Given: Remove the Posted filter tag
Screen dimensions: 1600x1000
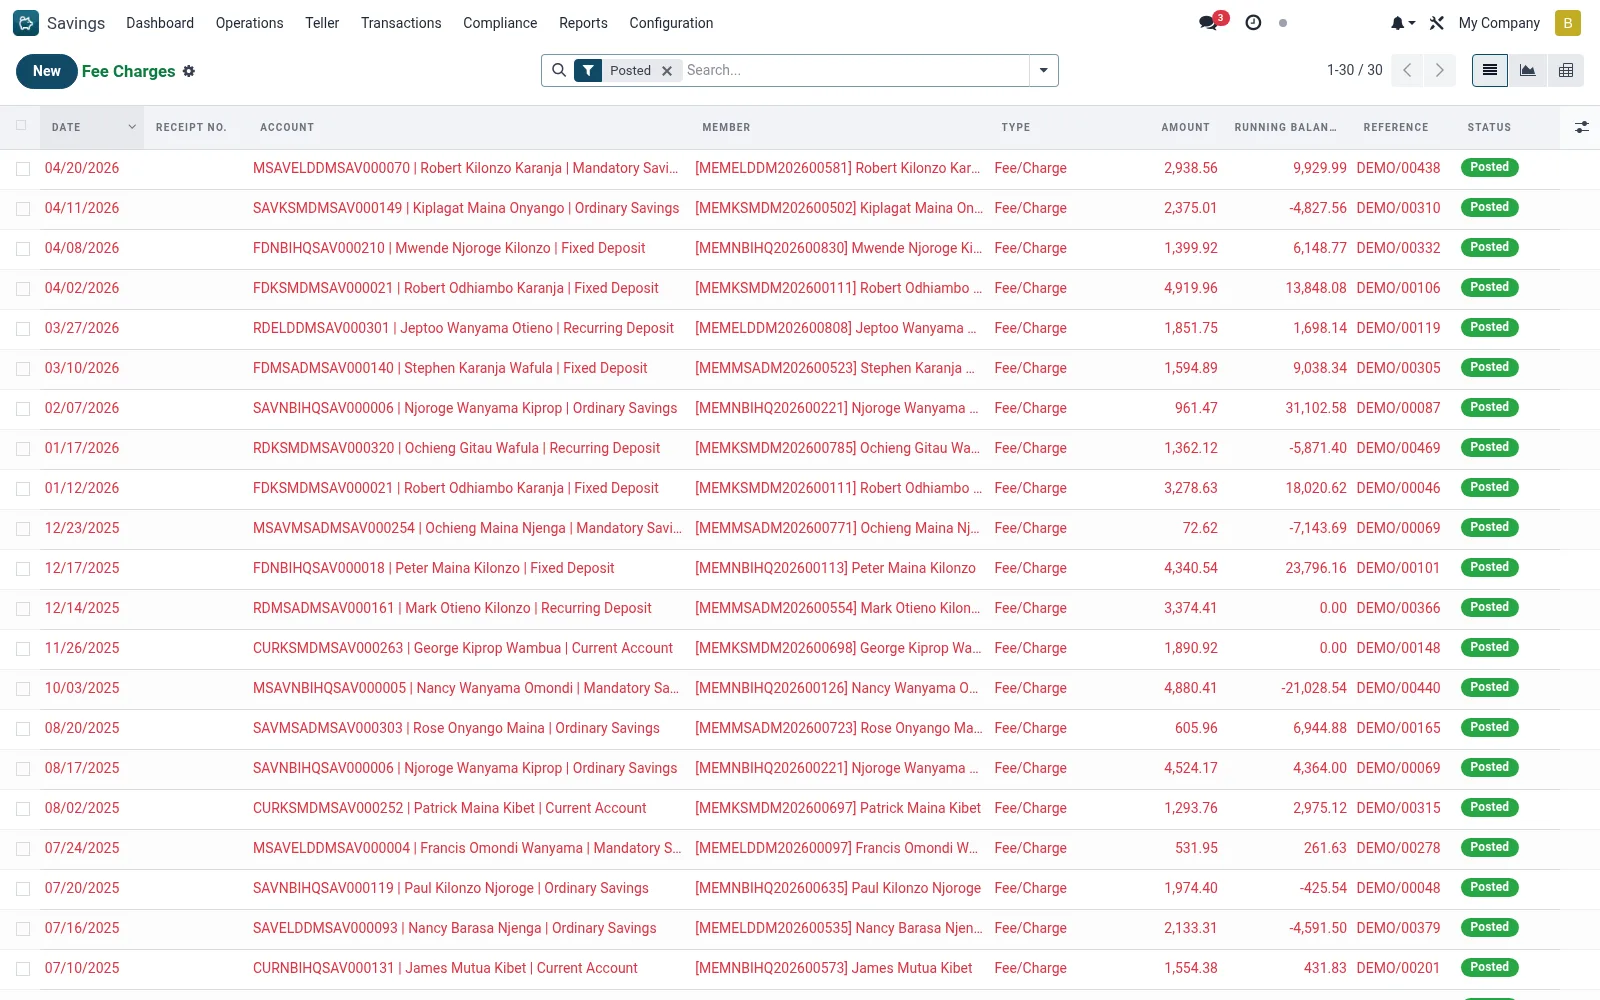Looking at the screenshot, I should tap(667, 71).
